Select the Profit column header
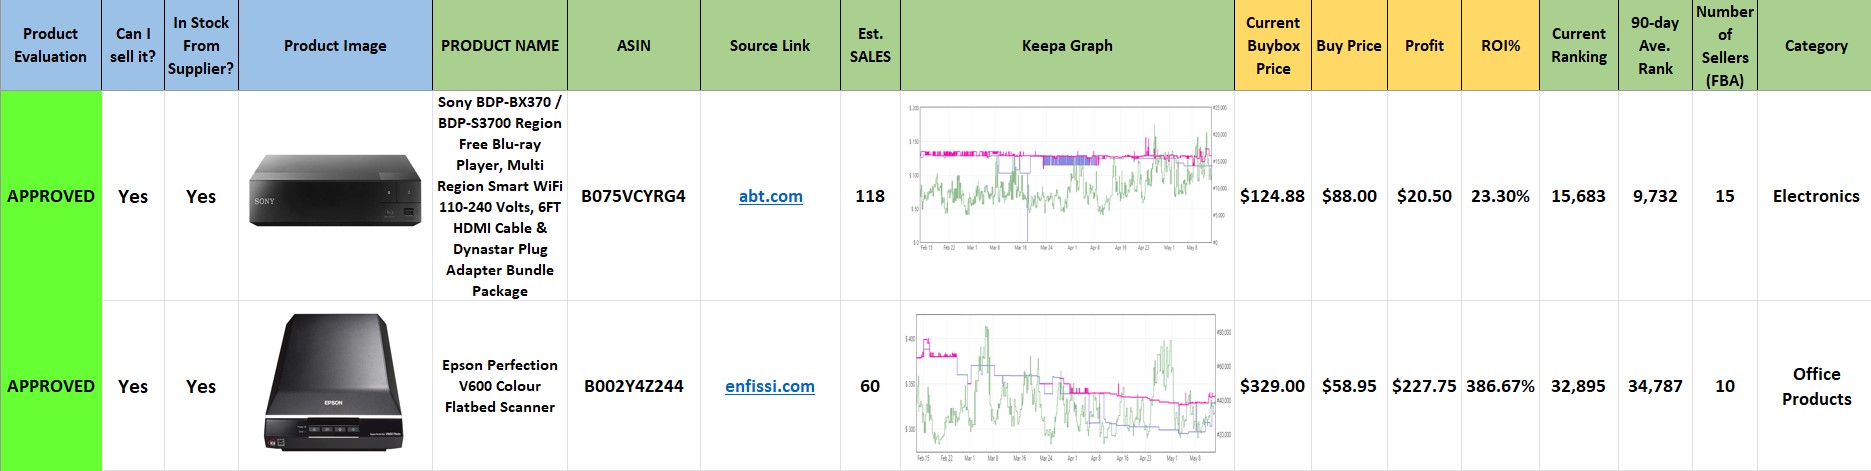Viewport: 1871px width, 471px height. 1424,46
